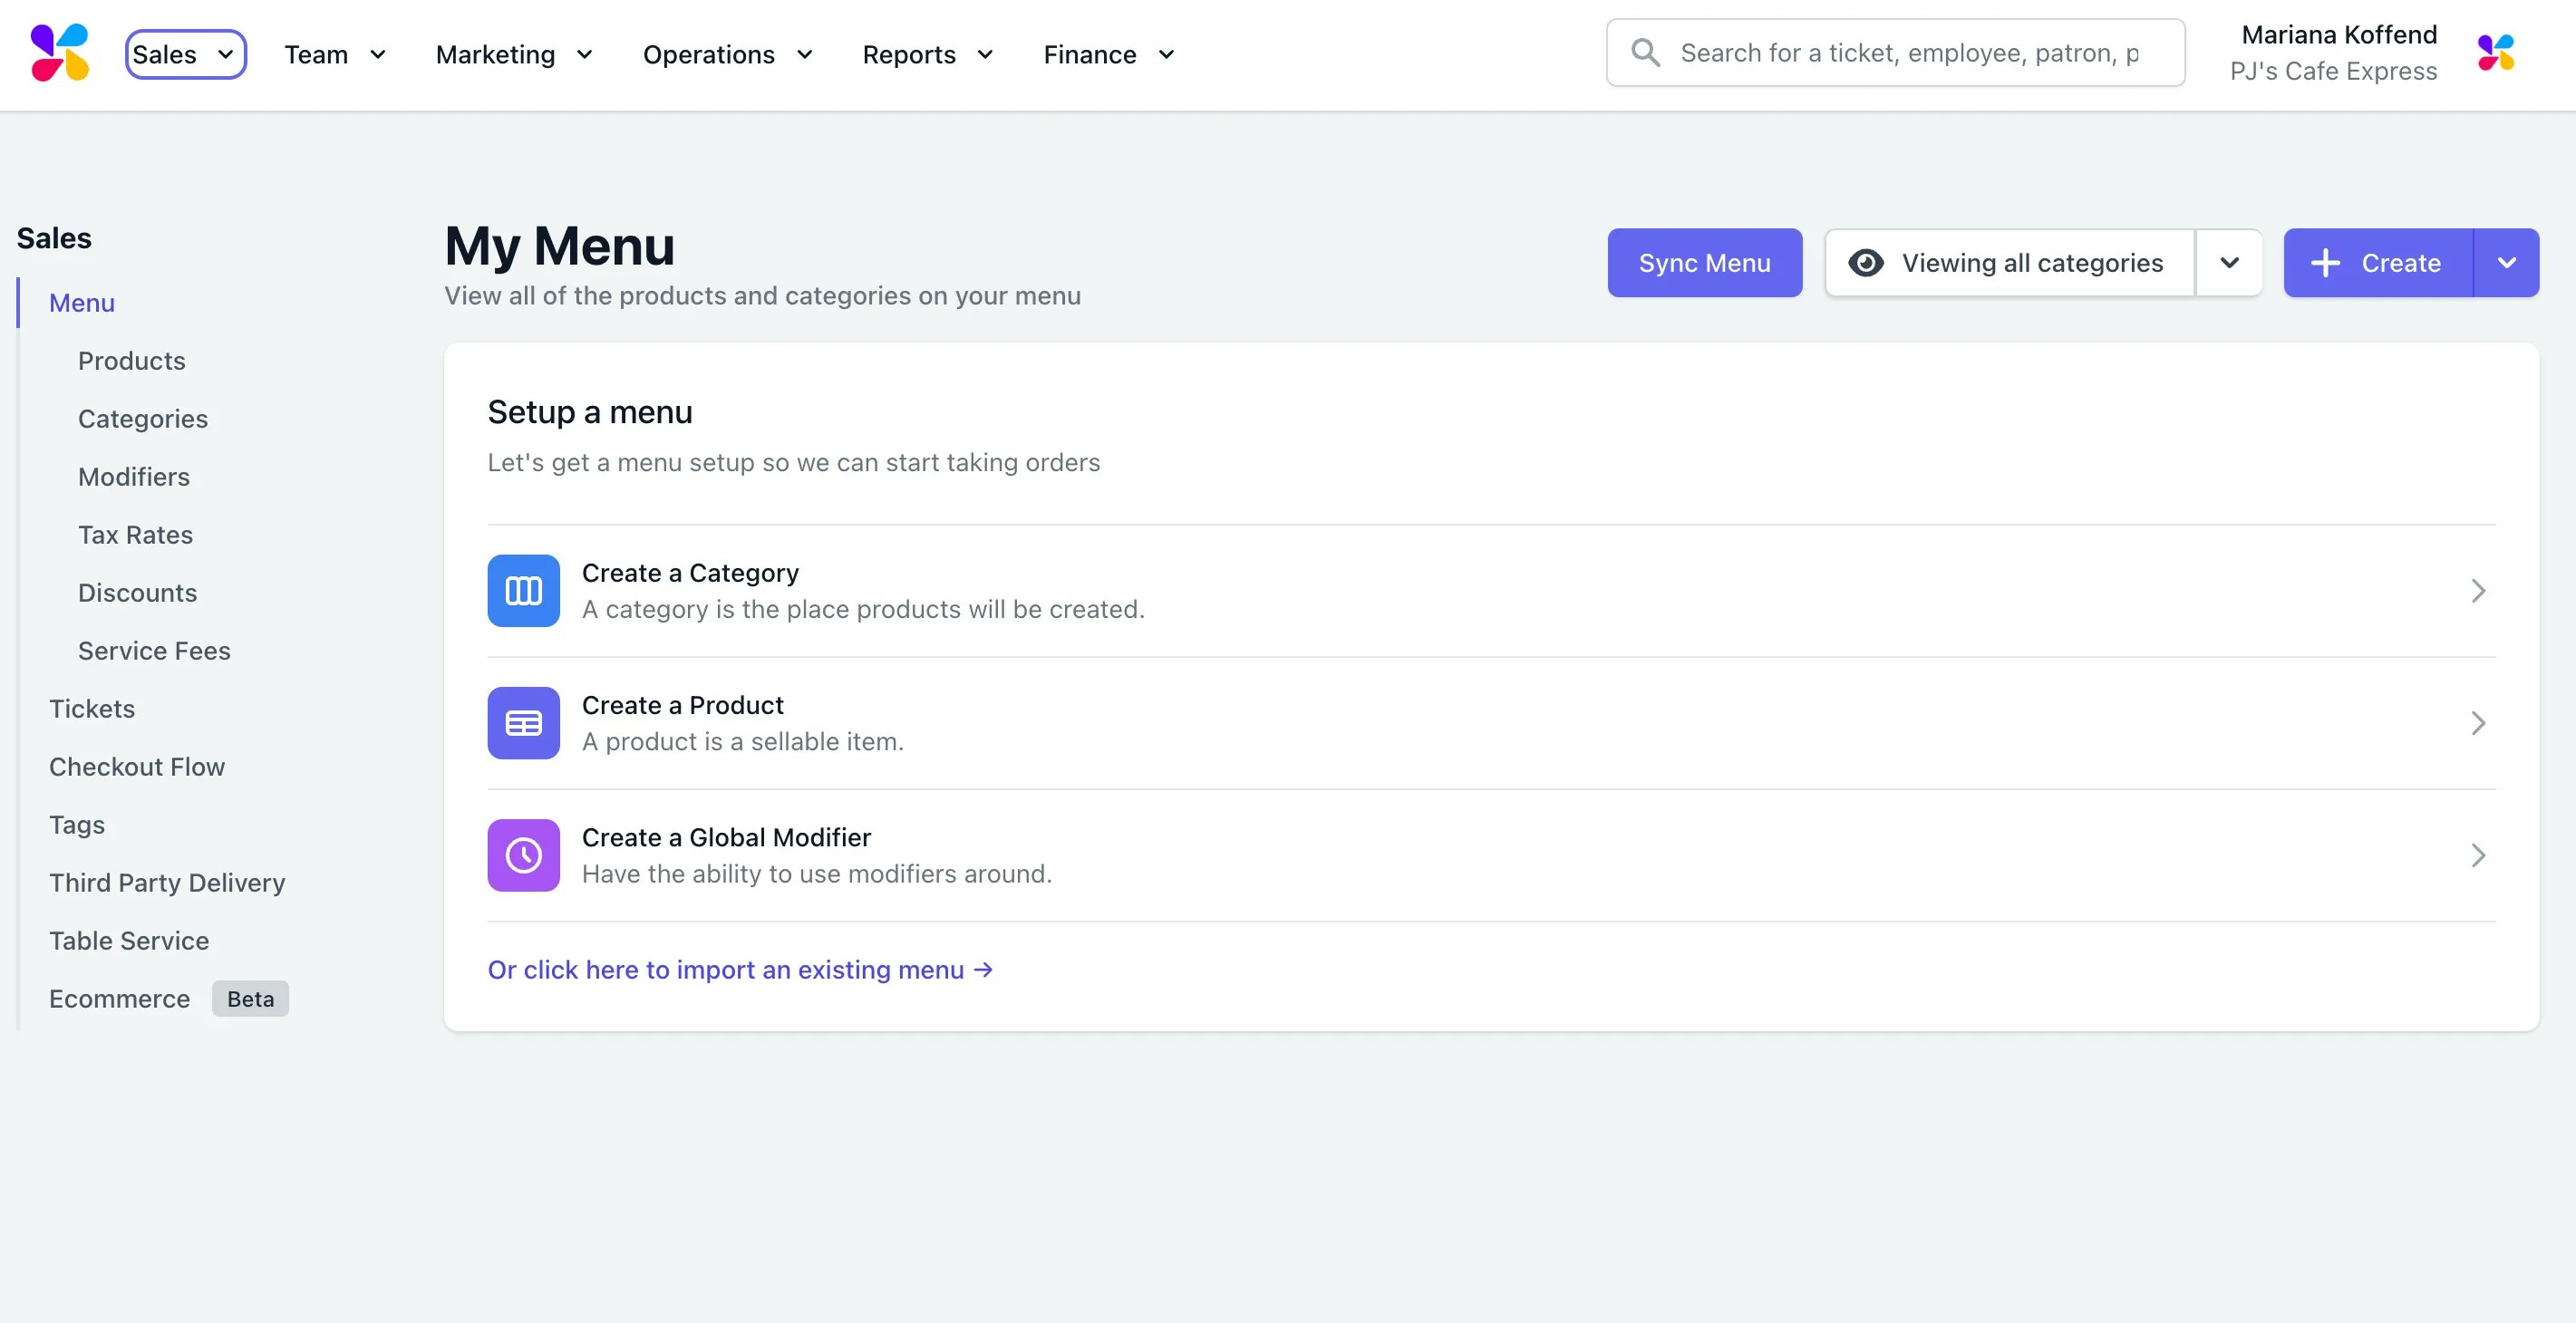This screenshot has height=1323, width=2576.
Task: Open Third Party Delivery page
Action: (167, 883)
